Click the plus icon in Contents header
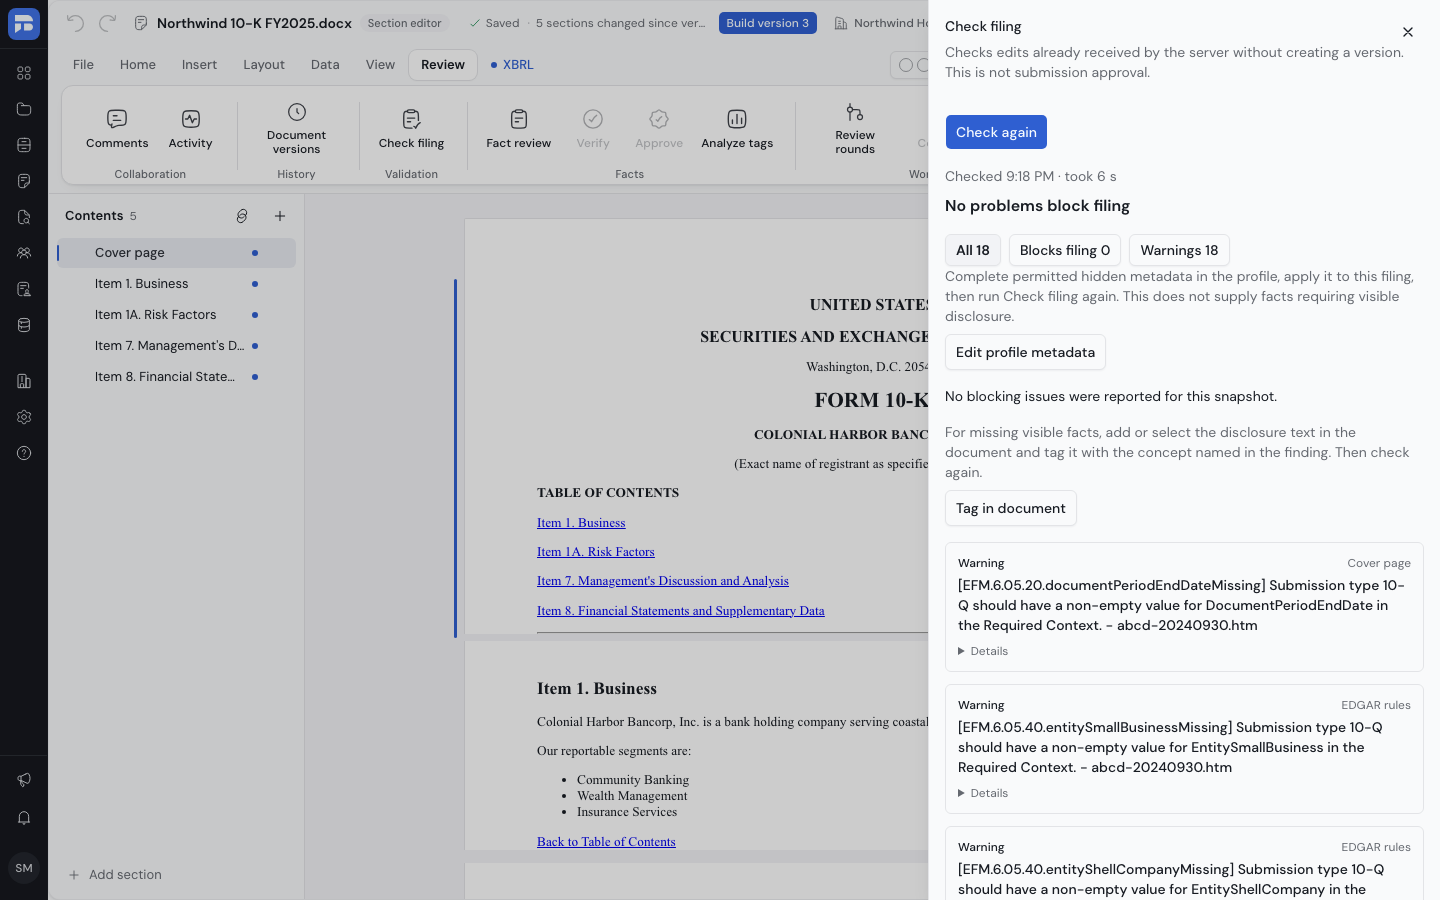The height and width of the screenshot is (900, 1440). click(280, 216)
